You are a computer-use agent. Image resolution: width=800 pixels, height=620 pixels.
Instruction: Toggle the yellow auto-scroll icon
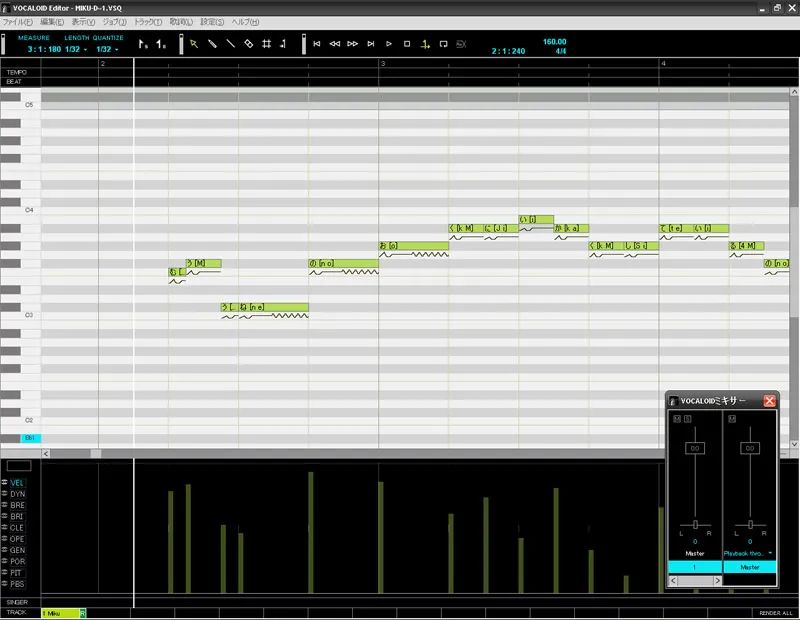425,44
